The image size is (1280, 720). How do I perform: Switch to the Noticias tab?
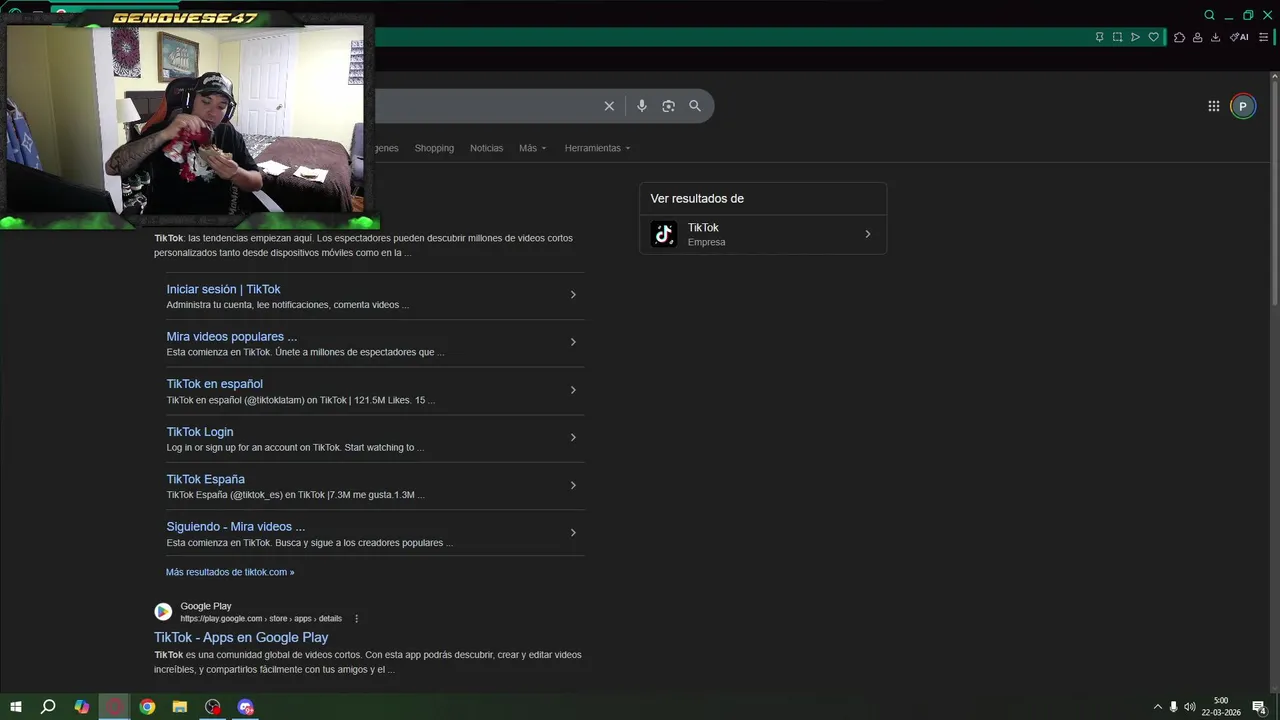click(x=487, y=148)
